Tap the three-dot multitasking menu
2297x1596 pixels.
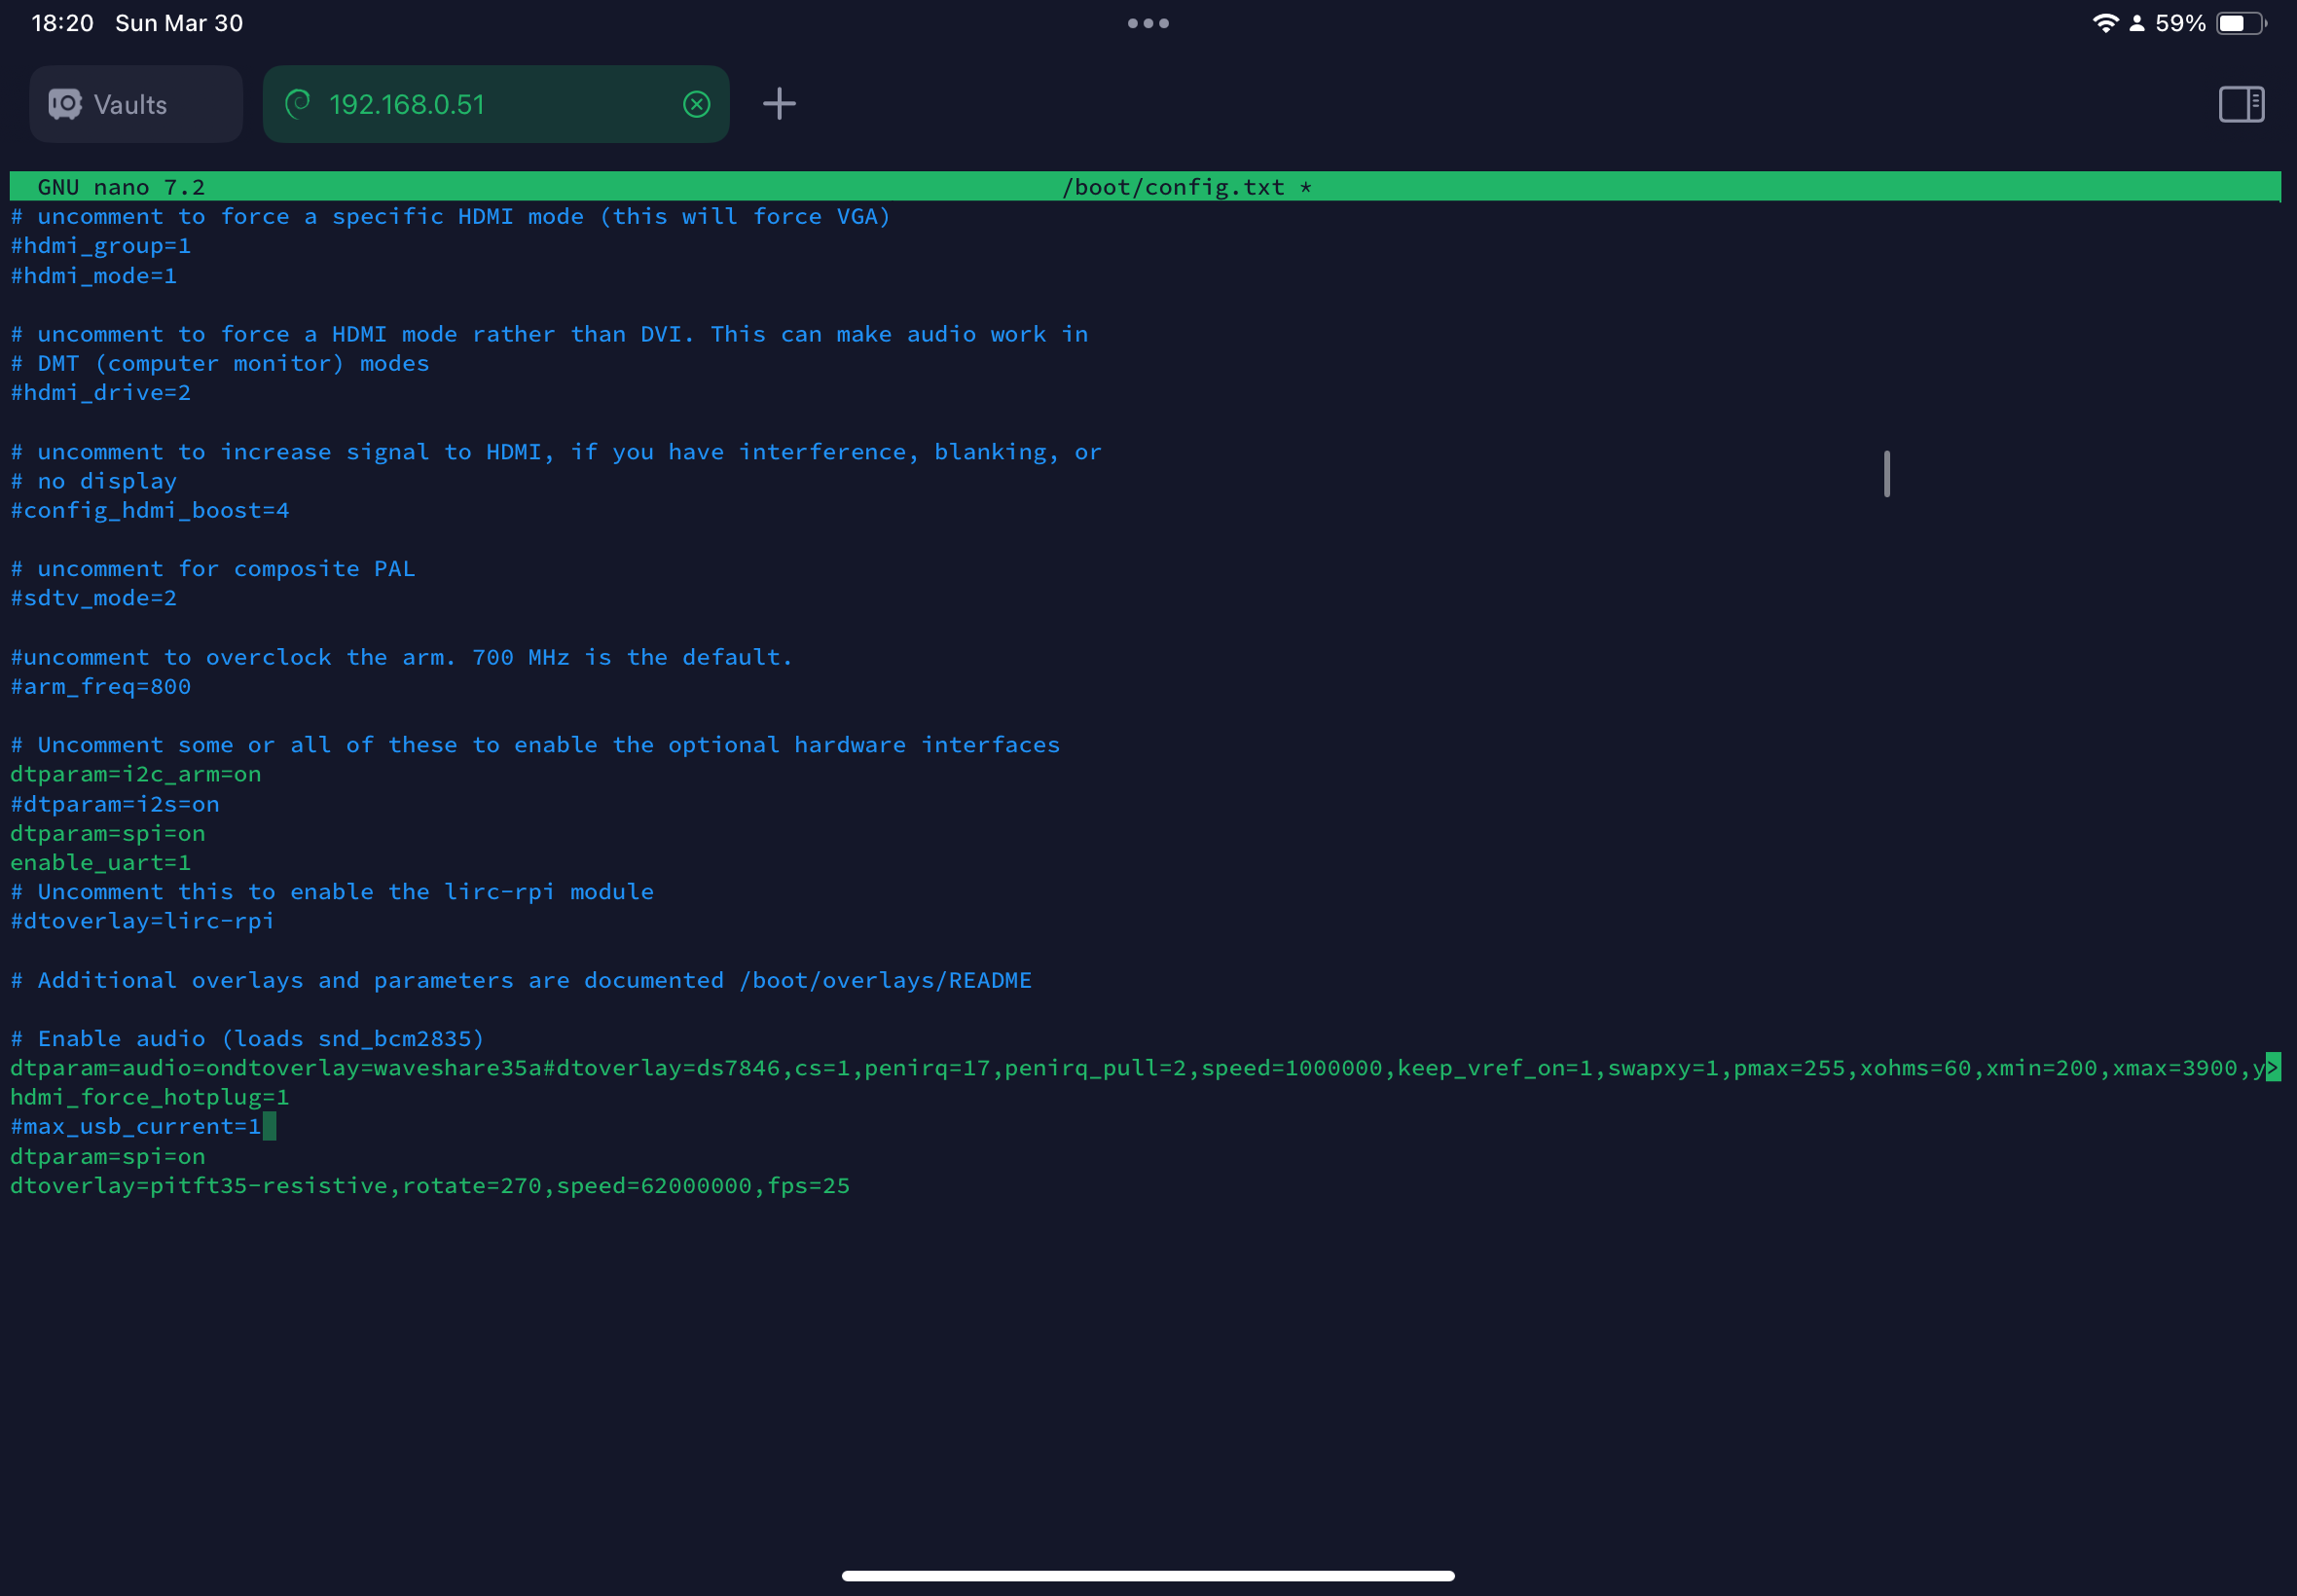click(1148, 23)
